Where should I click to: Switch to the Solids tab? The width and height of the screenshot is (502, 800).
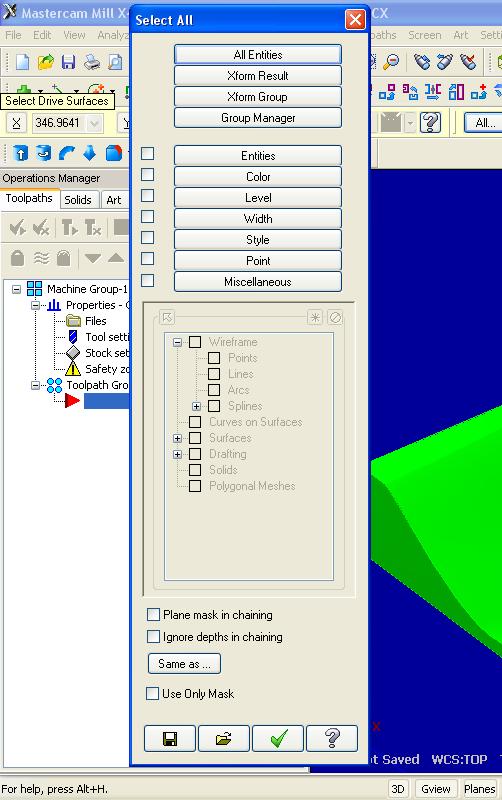tap(78, 199)
